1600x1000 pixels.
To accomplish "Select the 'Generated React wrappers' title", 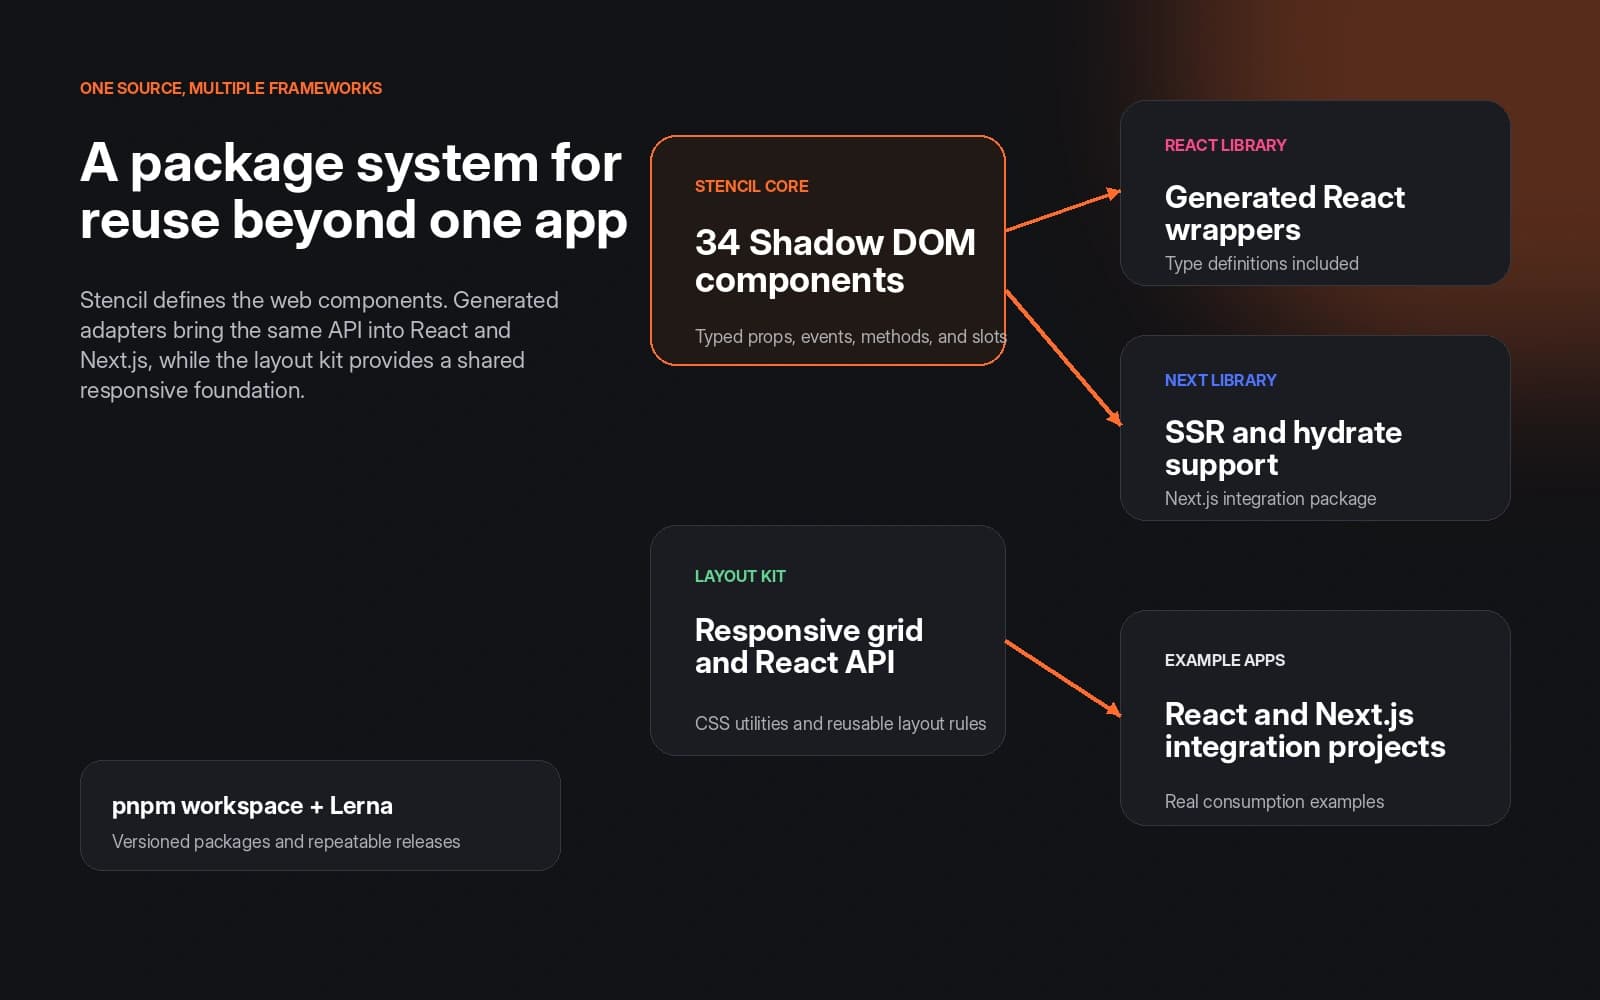I will coord(1285,213).
